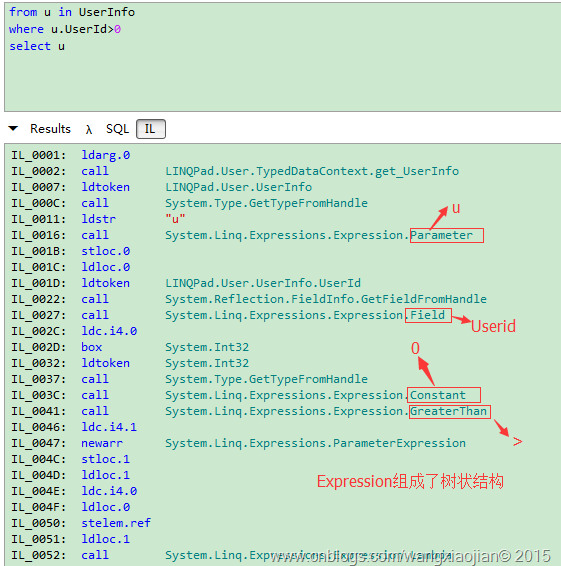561x566 pixels.
Task: Click 'System.Reflection.FieldInfo.GetFieldFromHandle' text
Action: [x=326, y=299]
